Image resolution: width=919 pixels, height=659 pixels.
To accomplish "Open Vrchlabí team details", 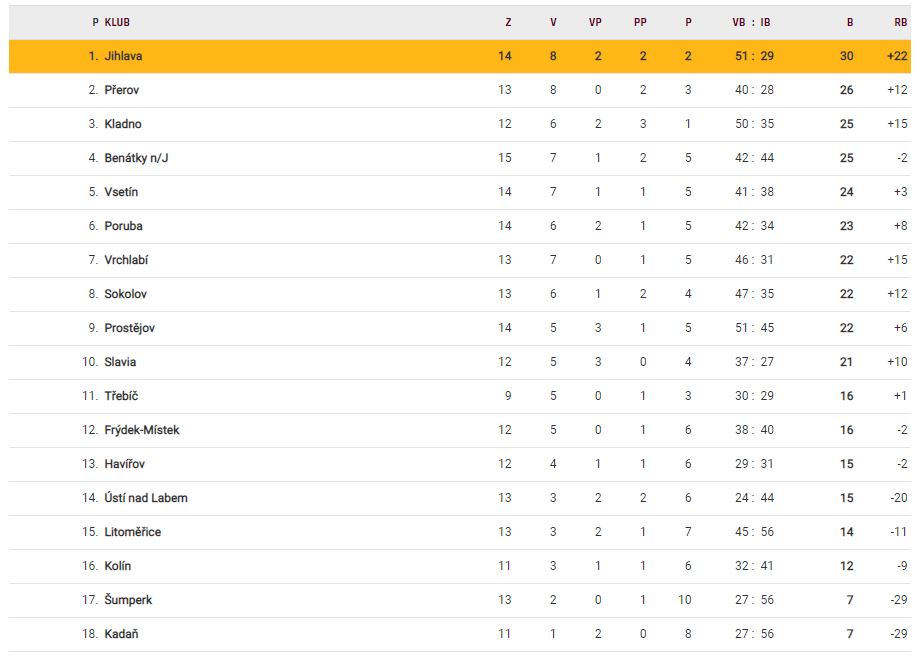I will (126, 260).
